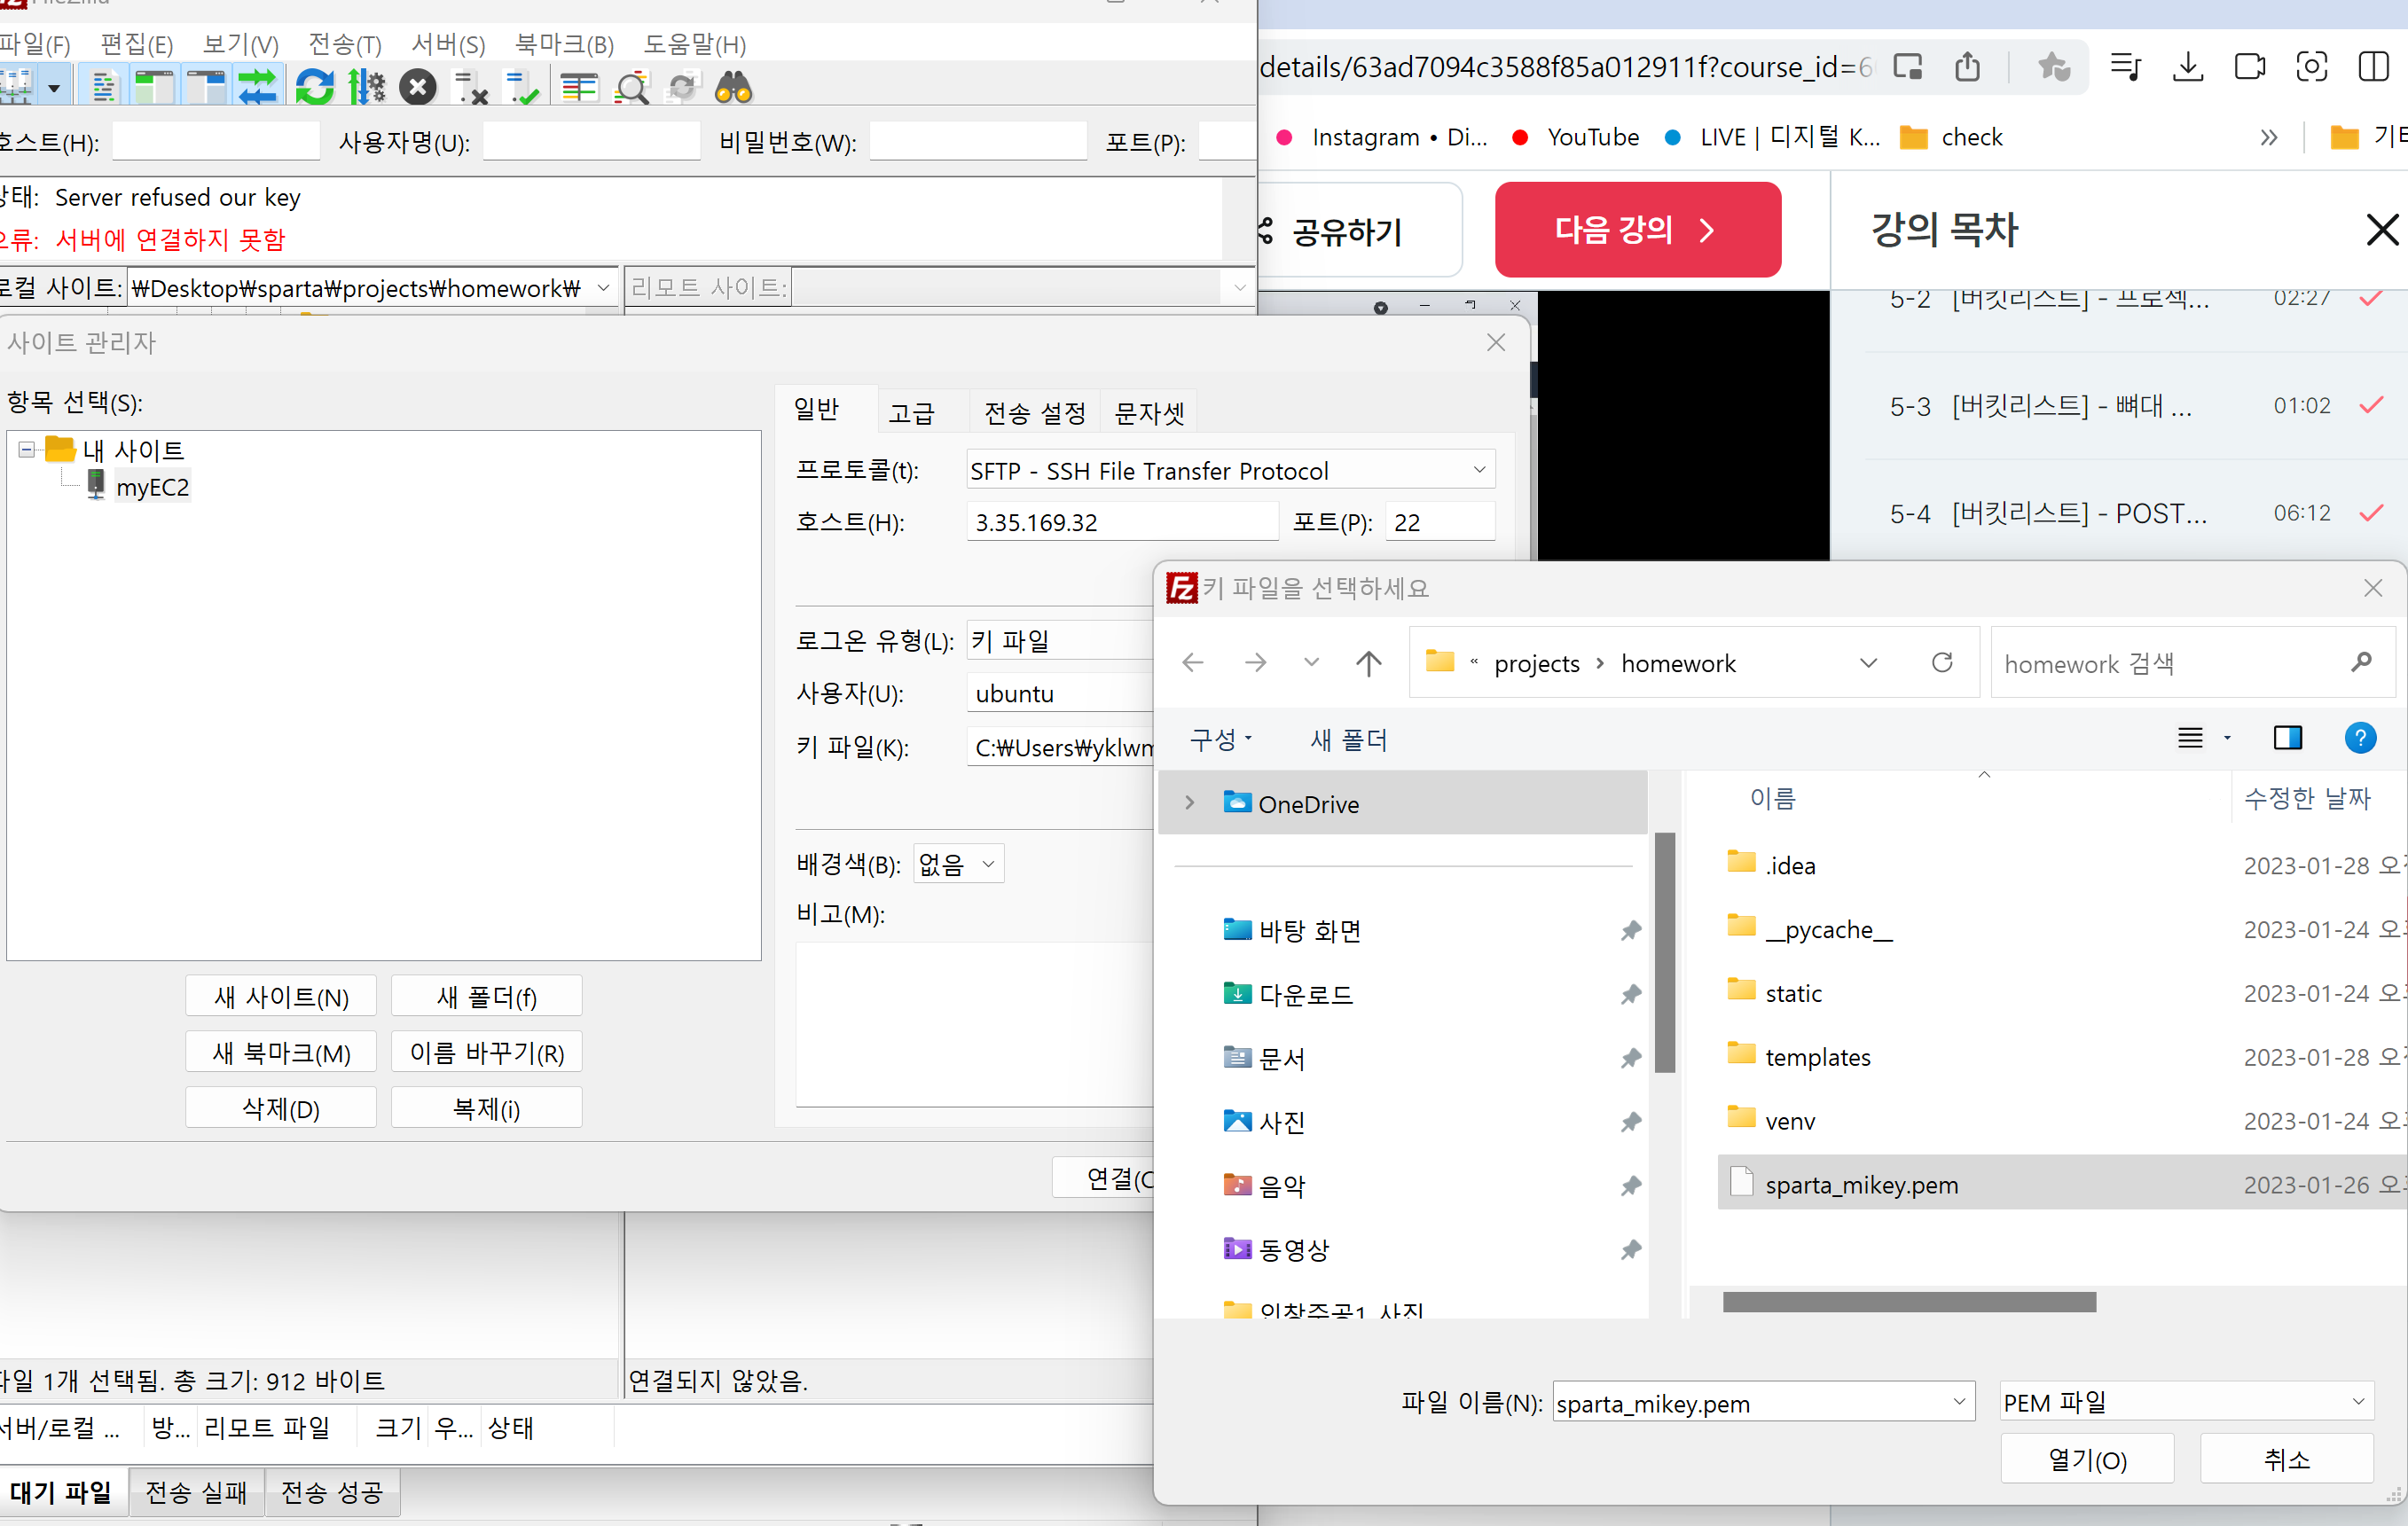Click 호스트 field with 3.35.169.32

1122,522
